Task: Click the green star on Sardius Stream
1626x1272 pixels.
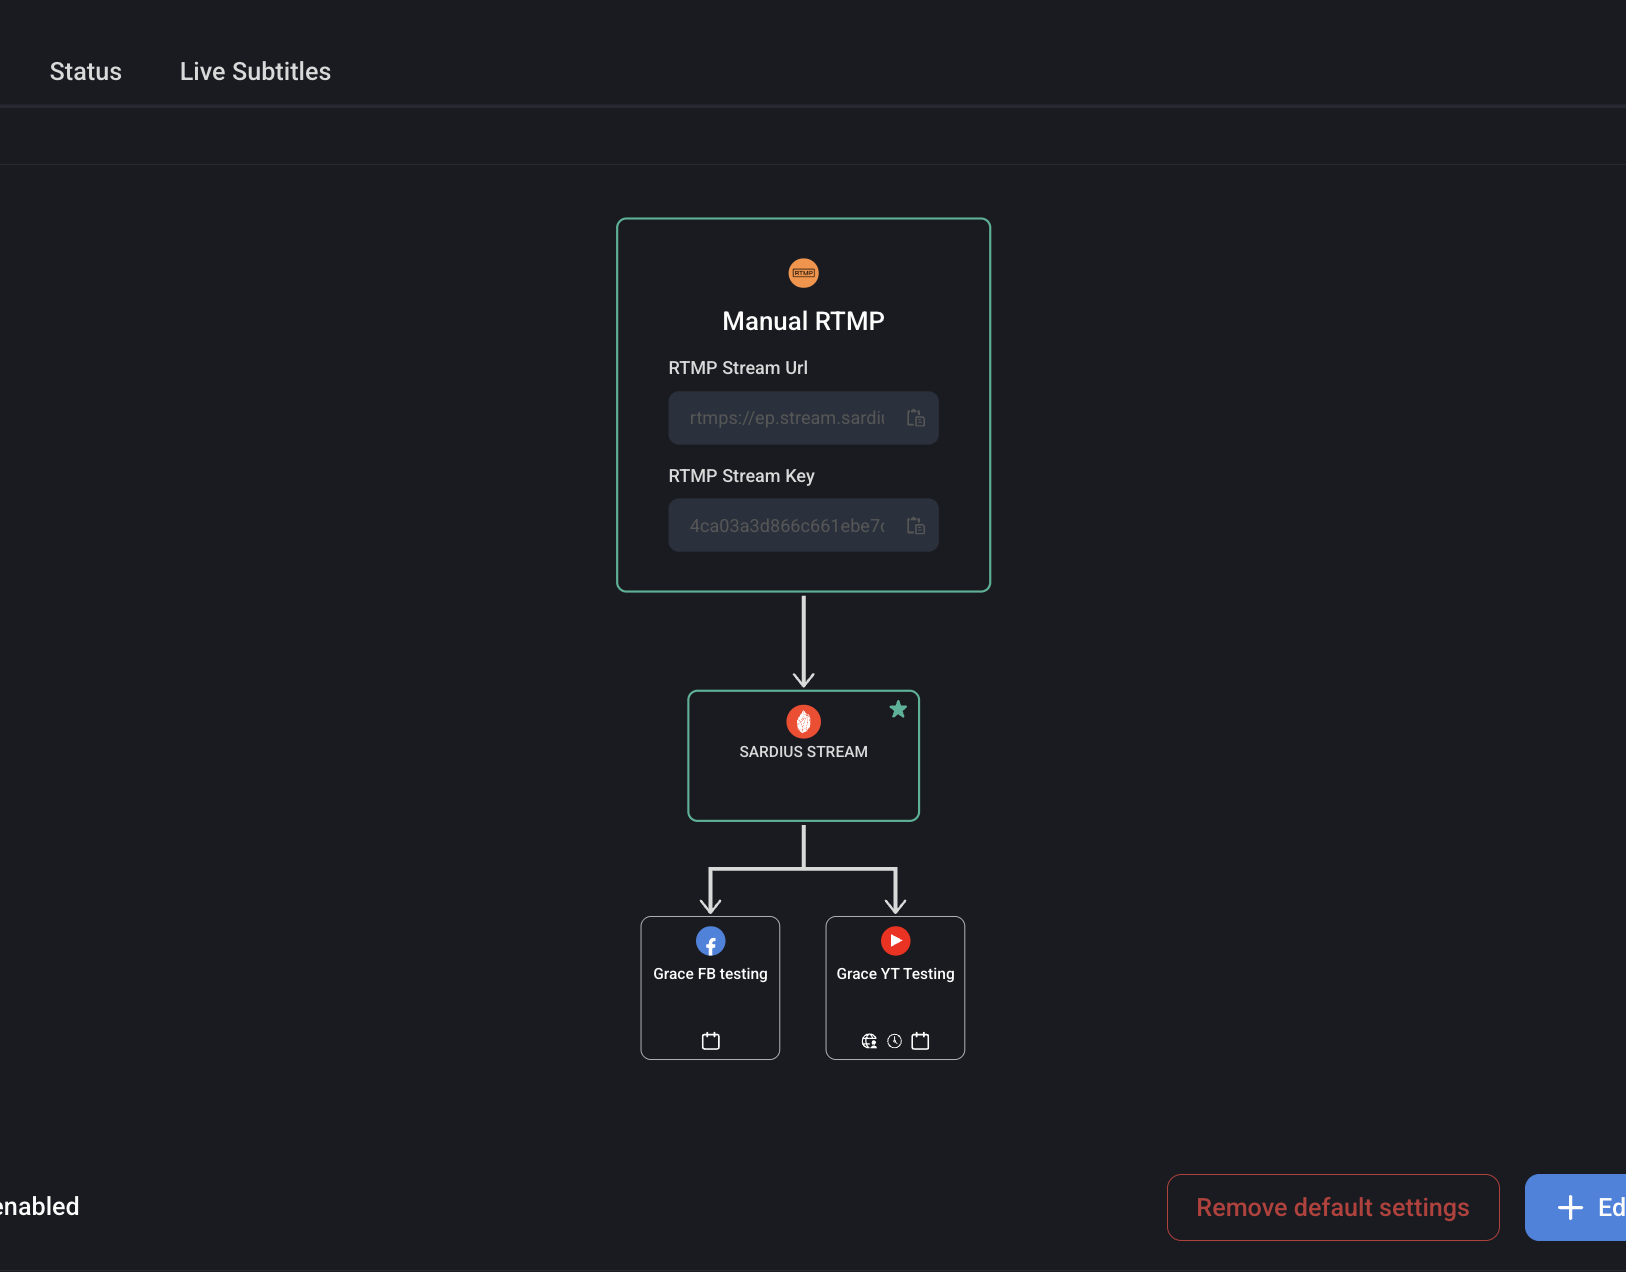Action: tap(898, 709)
